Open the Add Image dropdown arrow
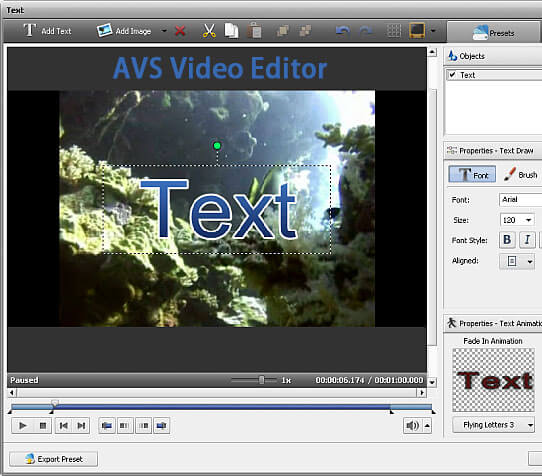Screen dimensions: 542x476 tap(164, 31)
